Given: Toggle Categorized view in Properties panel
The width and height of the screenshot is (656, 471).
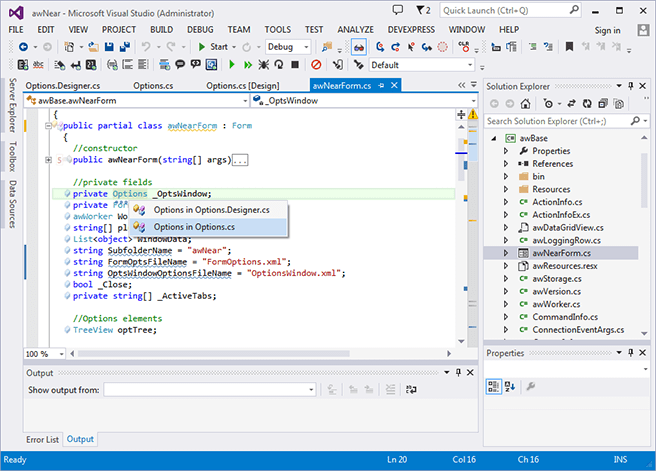Looking at the screenshot, I should [x=494, y=386].
